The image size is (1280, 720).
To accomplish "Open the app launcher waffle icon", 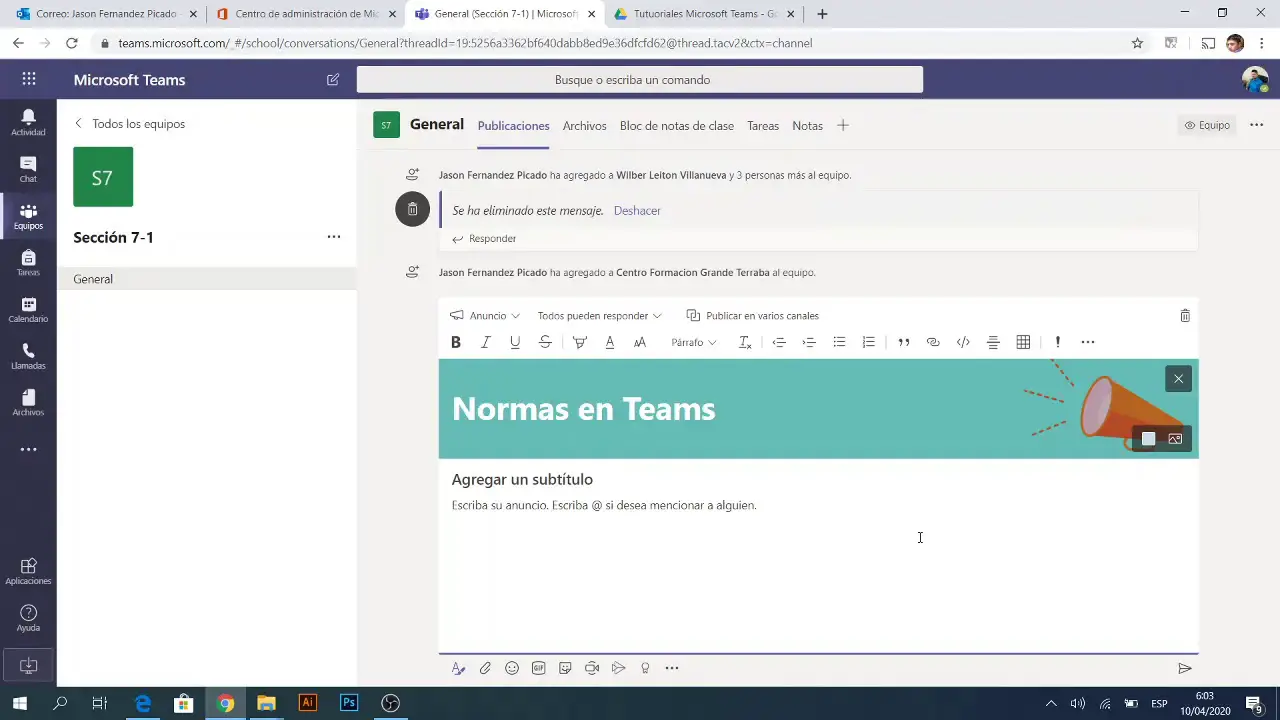I will pos(28,80).
